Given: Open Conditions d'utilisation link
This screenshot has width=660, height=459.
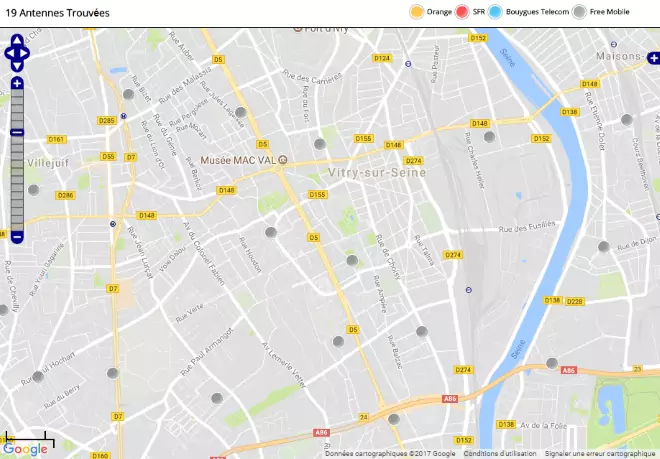Looking at the screenshot, I should click(500, 454).
